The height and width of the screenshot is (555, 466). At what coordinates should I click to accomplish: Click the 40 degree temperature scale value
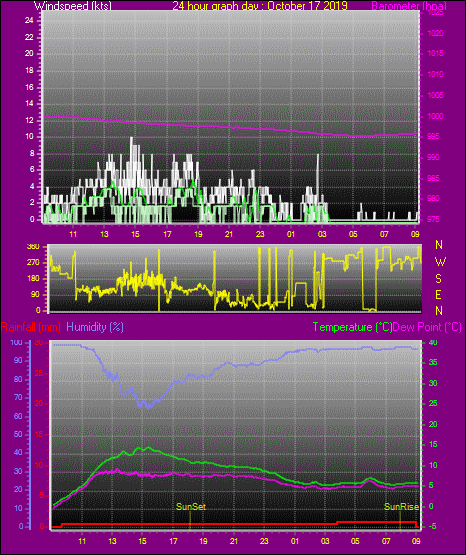pos(433,342)
